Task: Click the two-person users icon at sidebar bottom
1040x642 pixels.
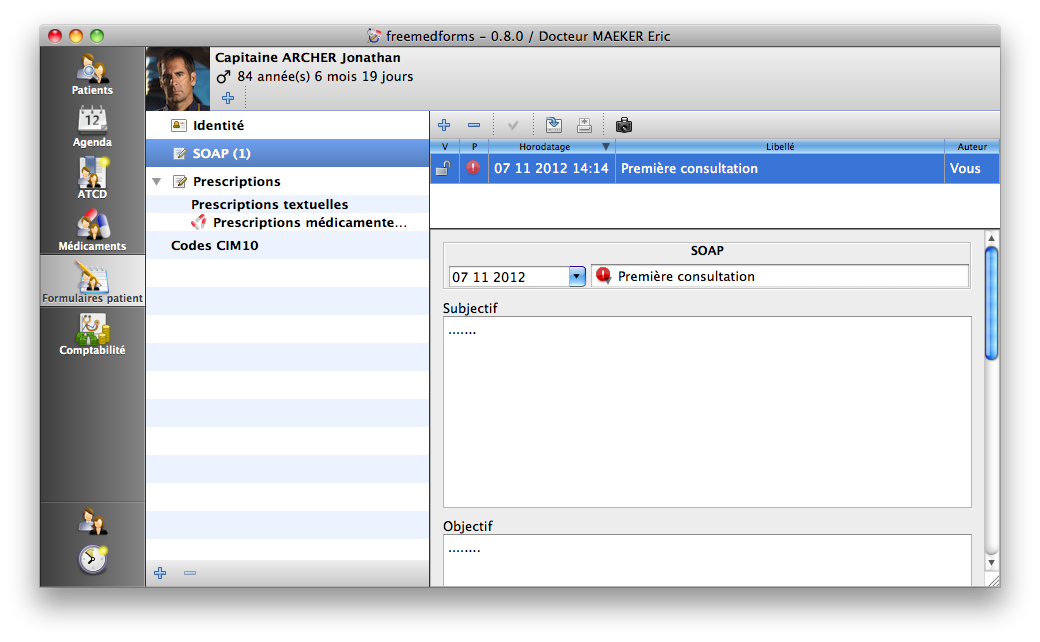Action: [93, 522]
